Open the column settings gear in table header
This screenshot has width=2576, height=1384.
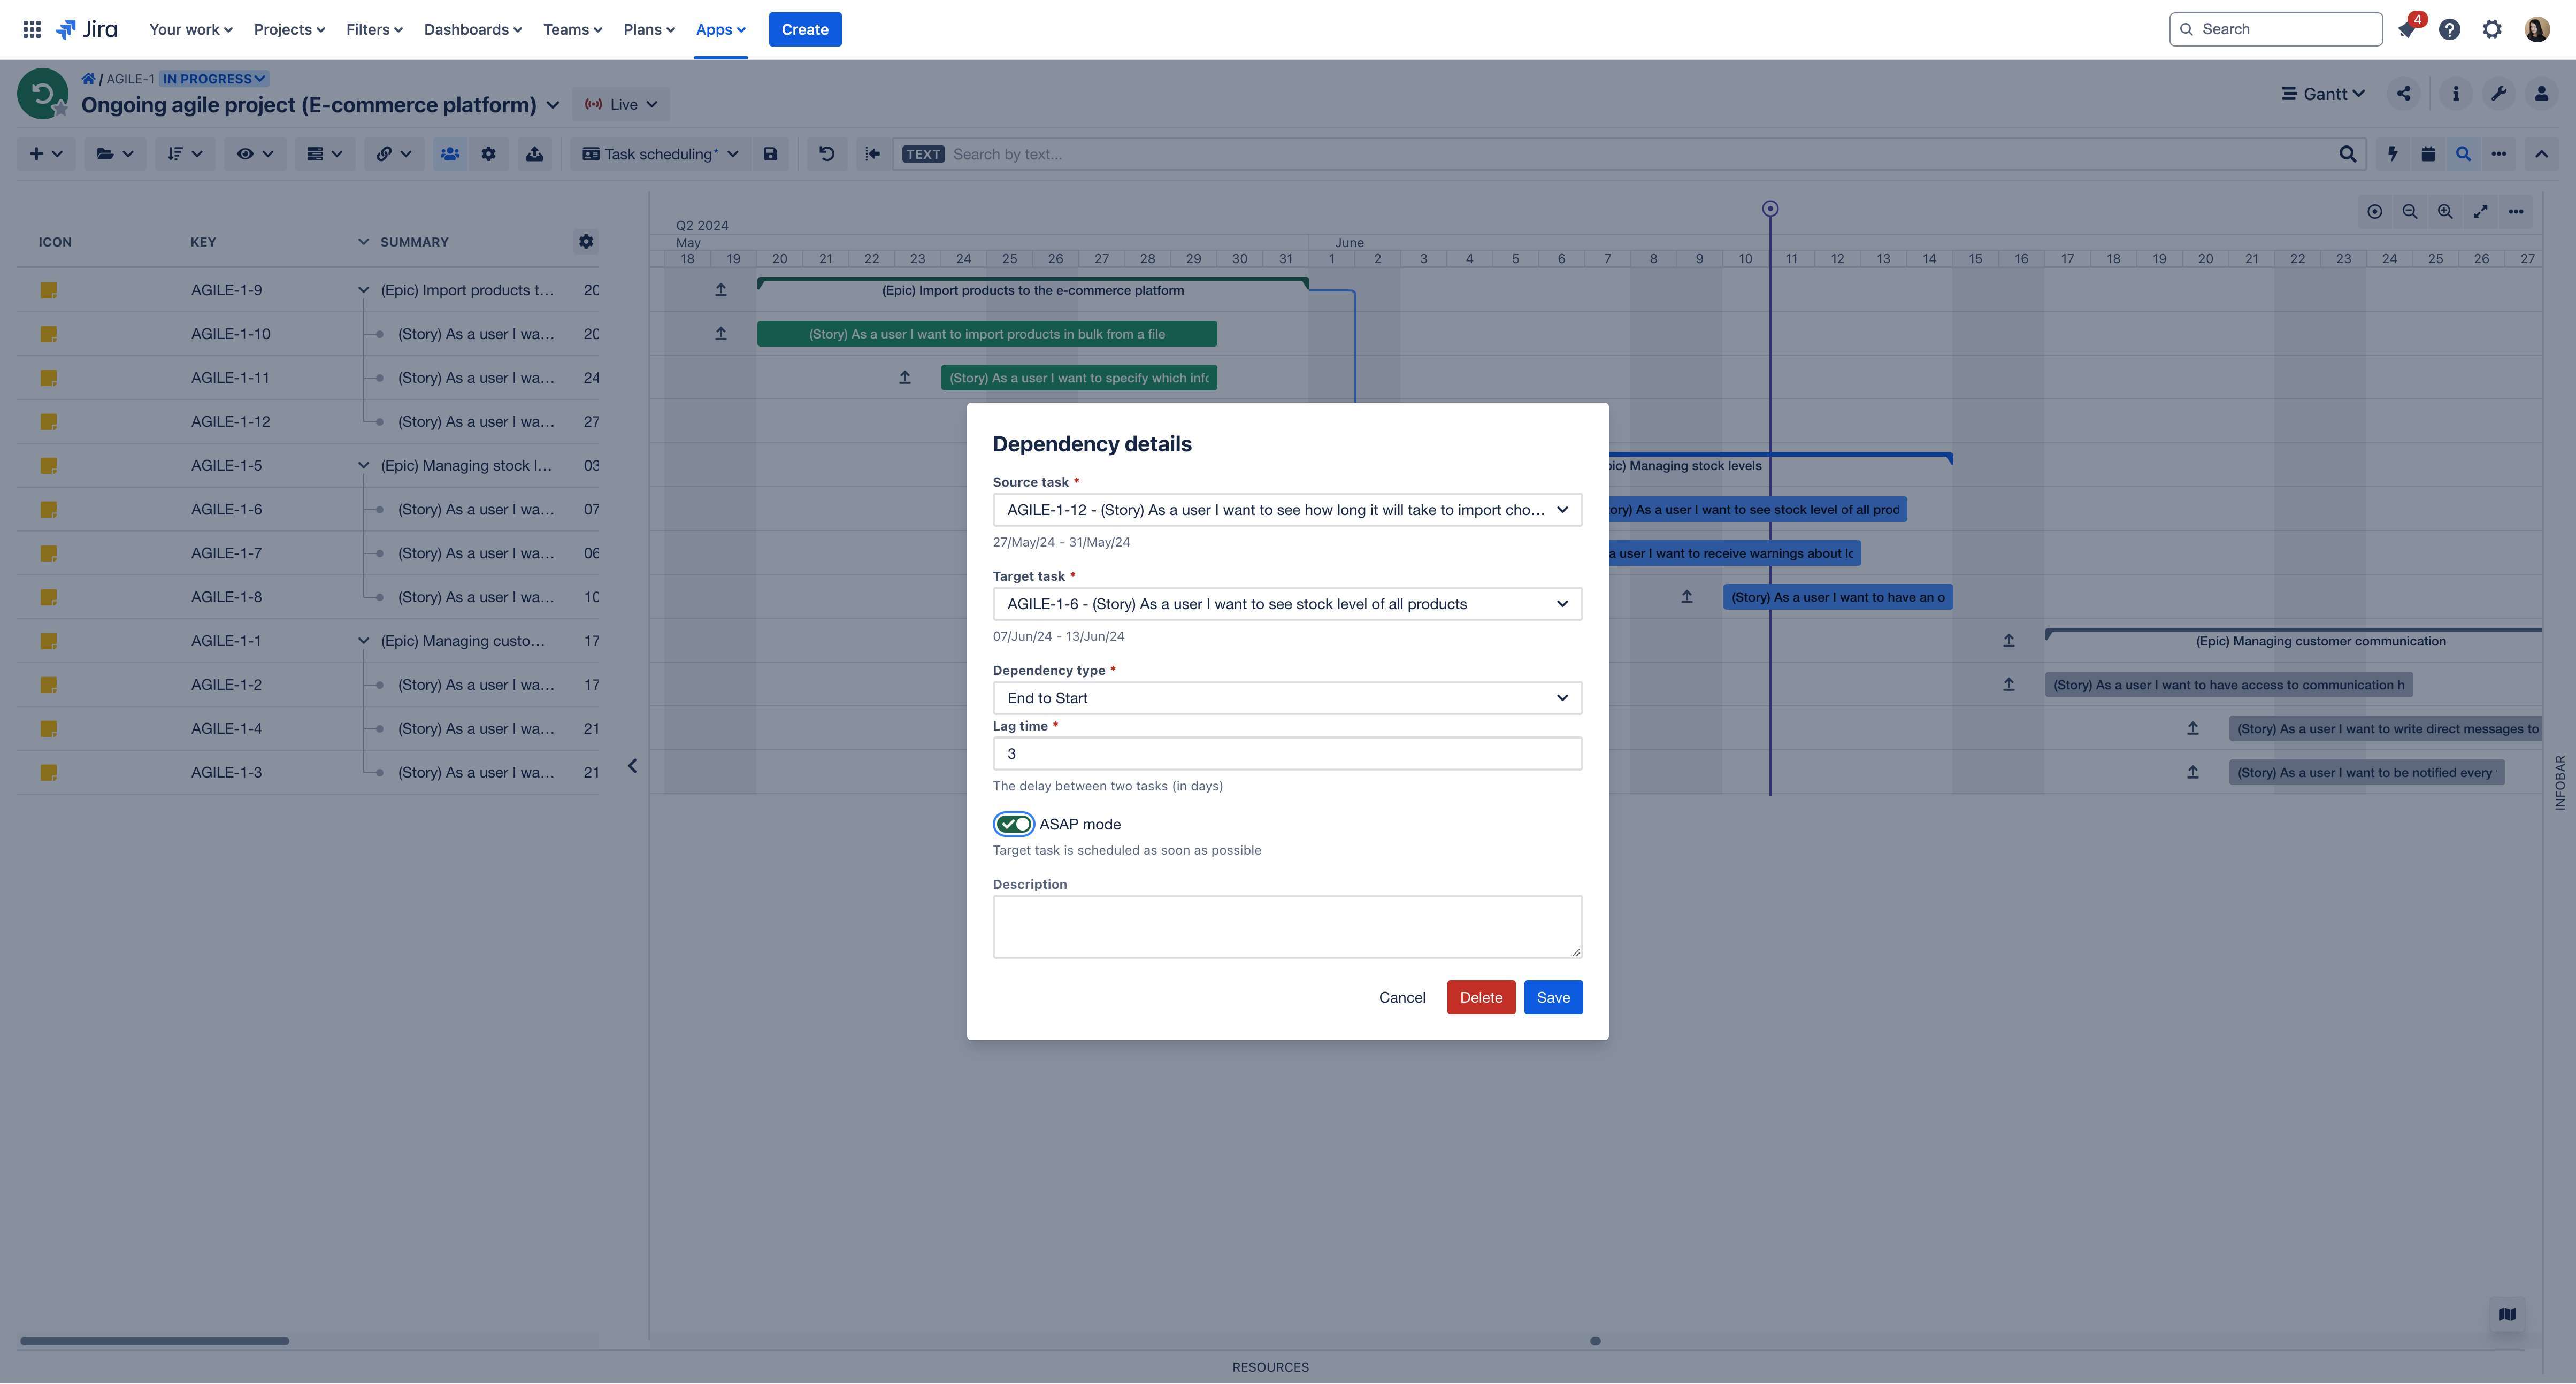(586, 241)
